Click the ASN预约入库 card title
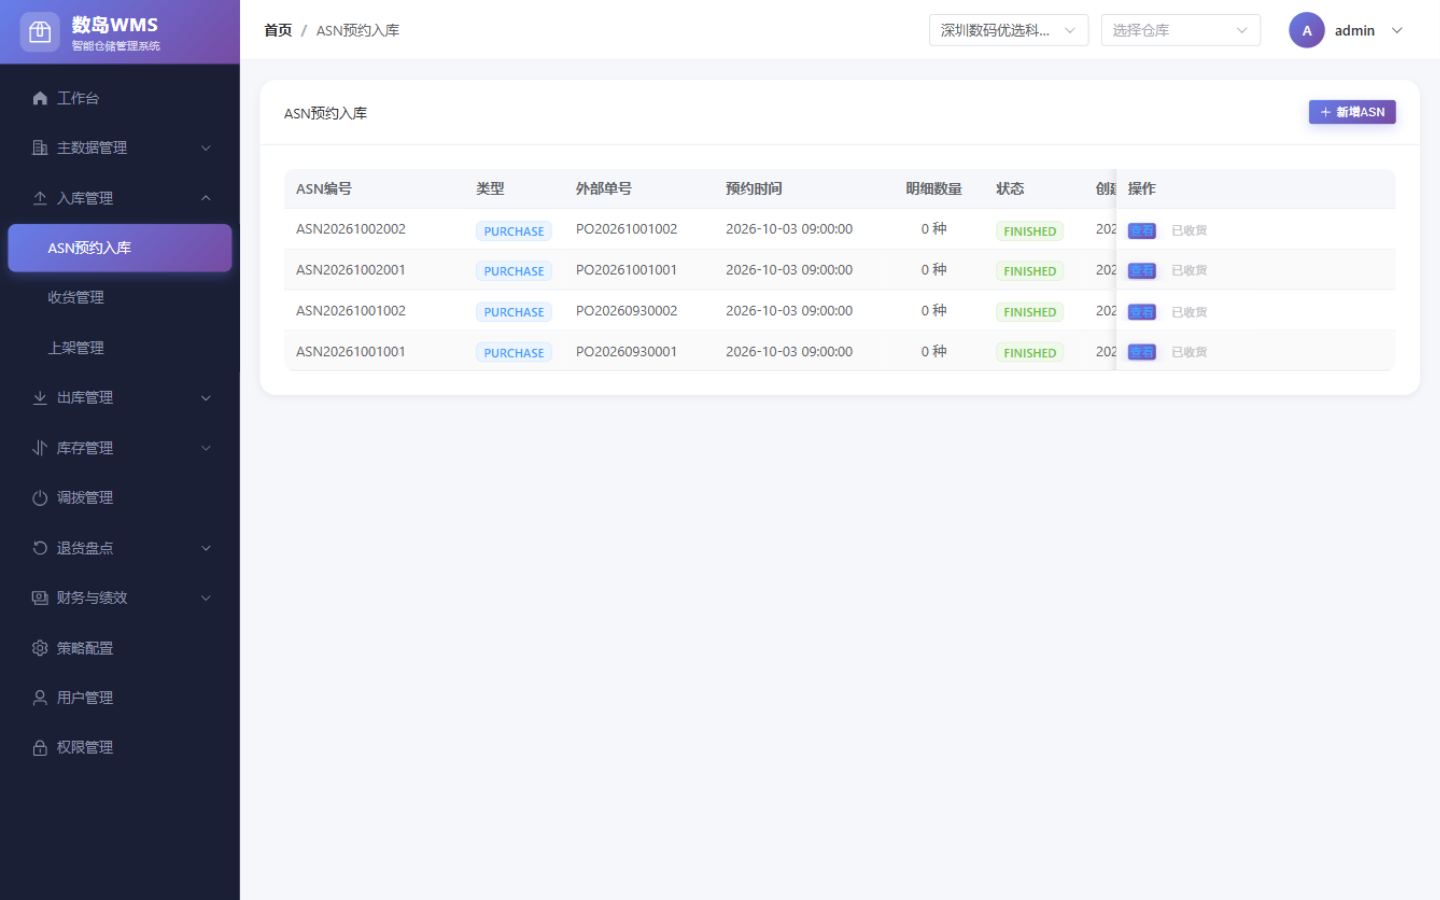Image resolution: width=1440 pixels, height=900 pixels. tap(325, 113)
